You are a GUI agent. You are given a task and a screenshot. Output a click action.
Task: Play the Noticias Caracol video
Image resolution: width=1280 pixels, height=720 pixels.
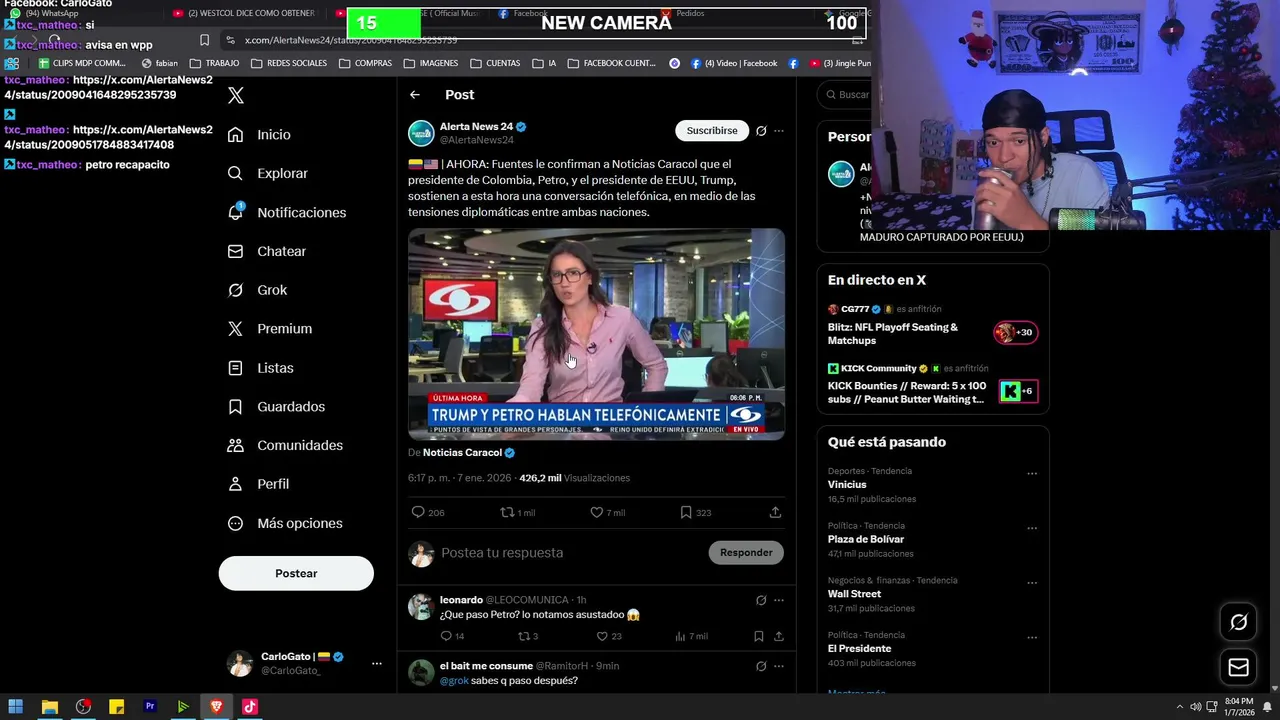596,334
